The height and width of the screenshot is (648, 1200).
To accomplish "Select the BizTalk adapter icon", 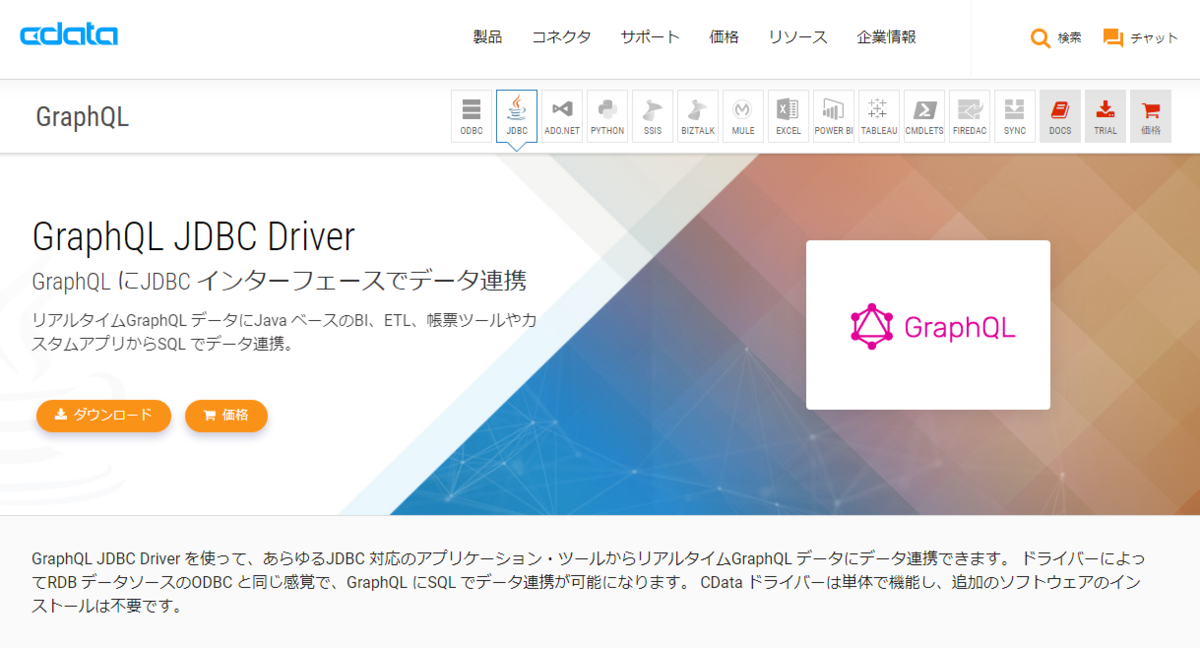I will [x=698, y=116].
